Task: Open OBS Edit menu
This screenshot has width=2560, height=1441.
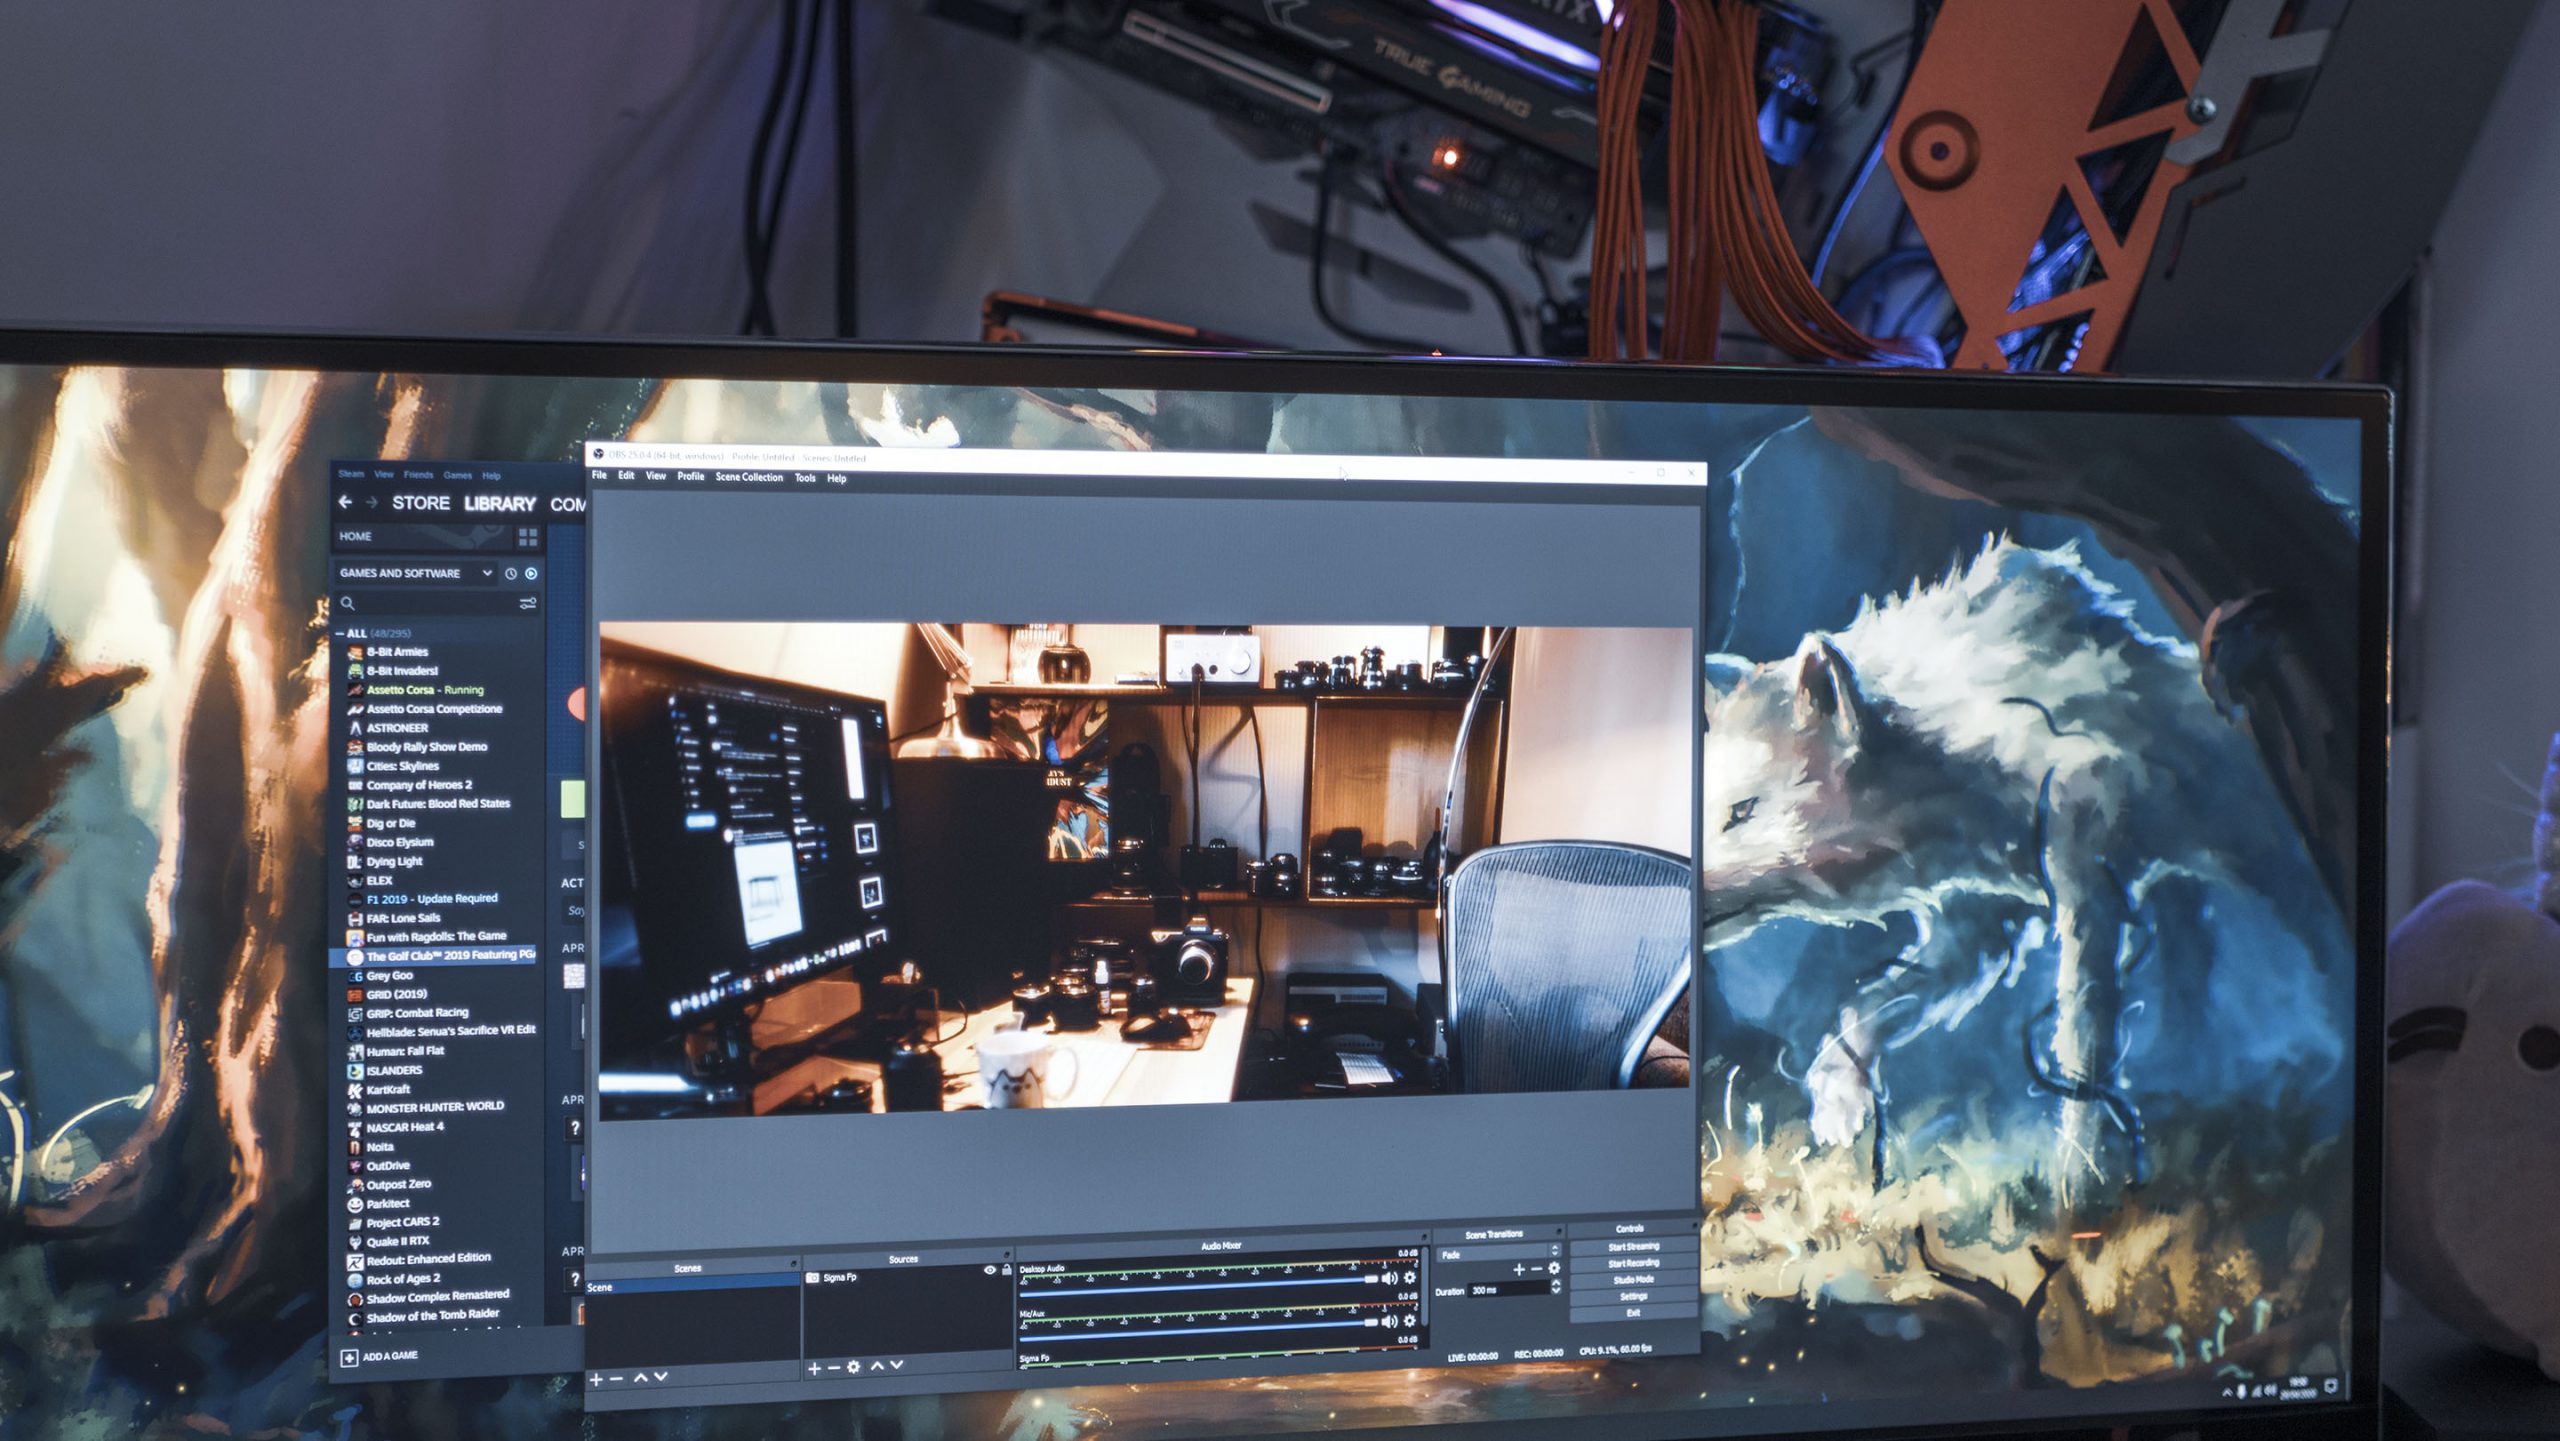Action: coord(626,475)
